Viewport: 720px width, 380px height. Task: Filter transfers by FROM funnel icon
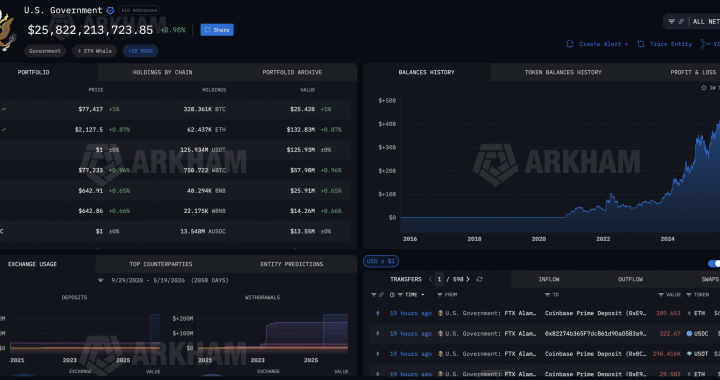[x=440, y=295]
